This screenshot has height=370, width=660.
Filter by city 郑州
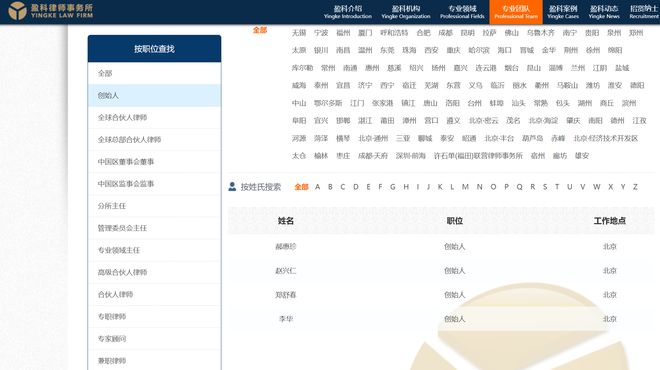[x=636, y=32]
